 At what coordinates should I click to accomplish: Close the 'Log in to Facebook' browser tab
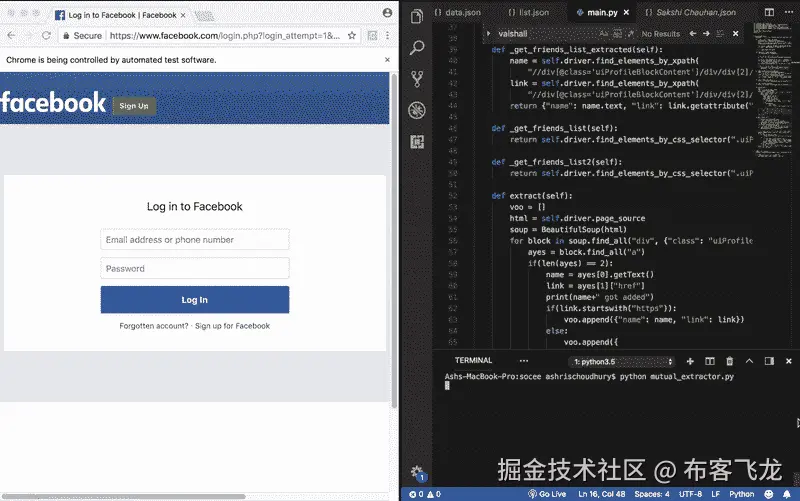click(x=183, y=15)
